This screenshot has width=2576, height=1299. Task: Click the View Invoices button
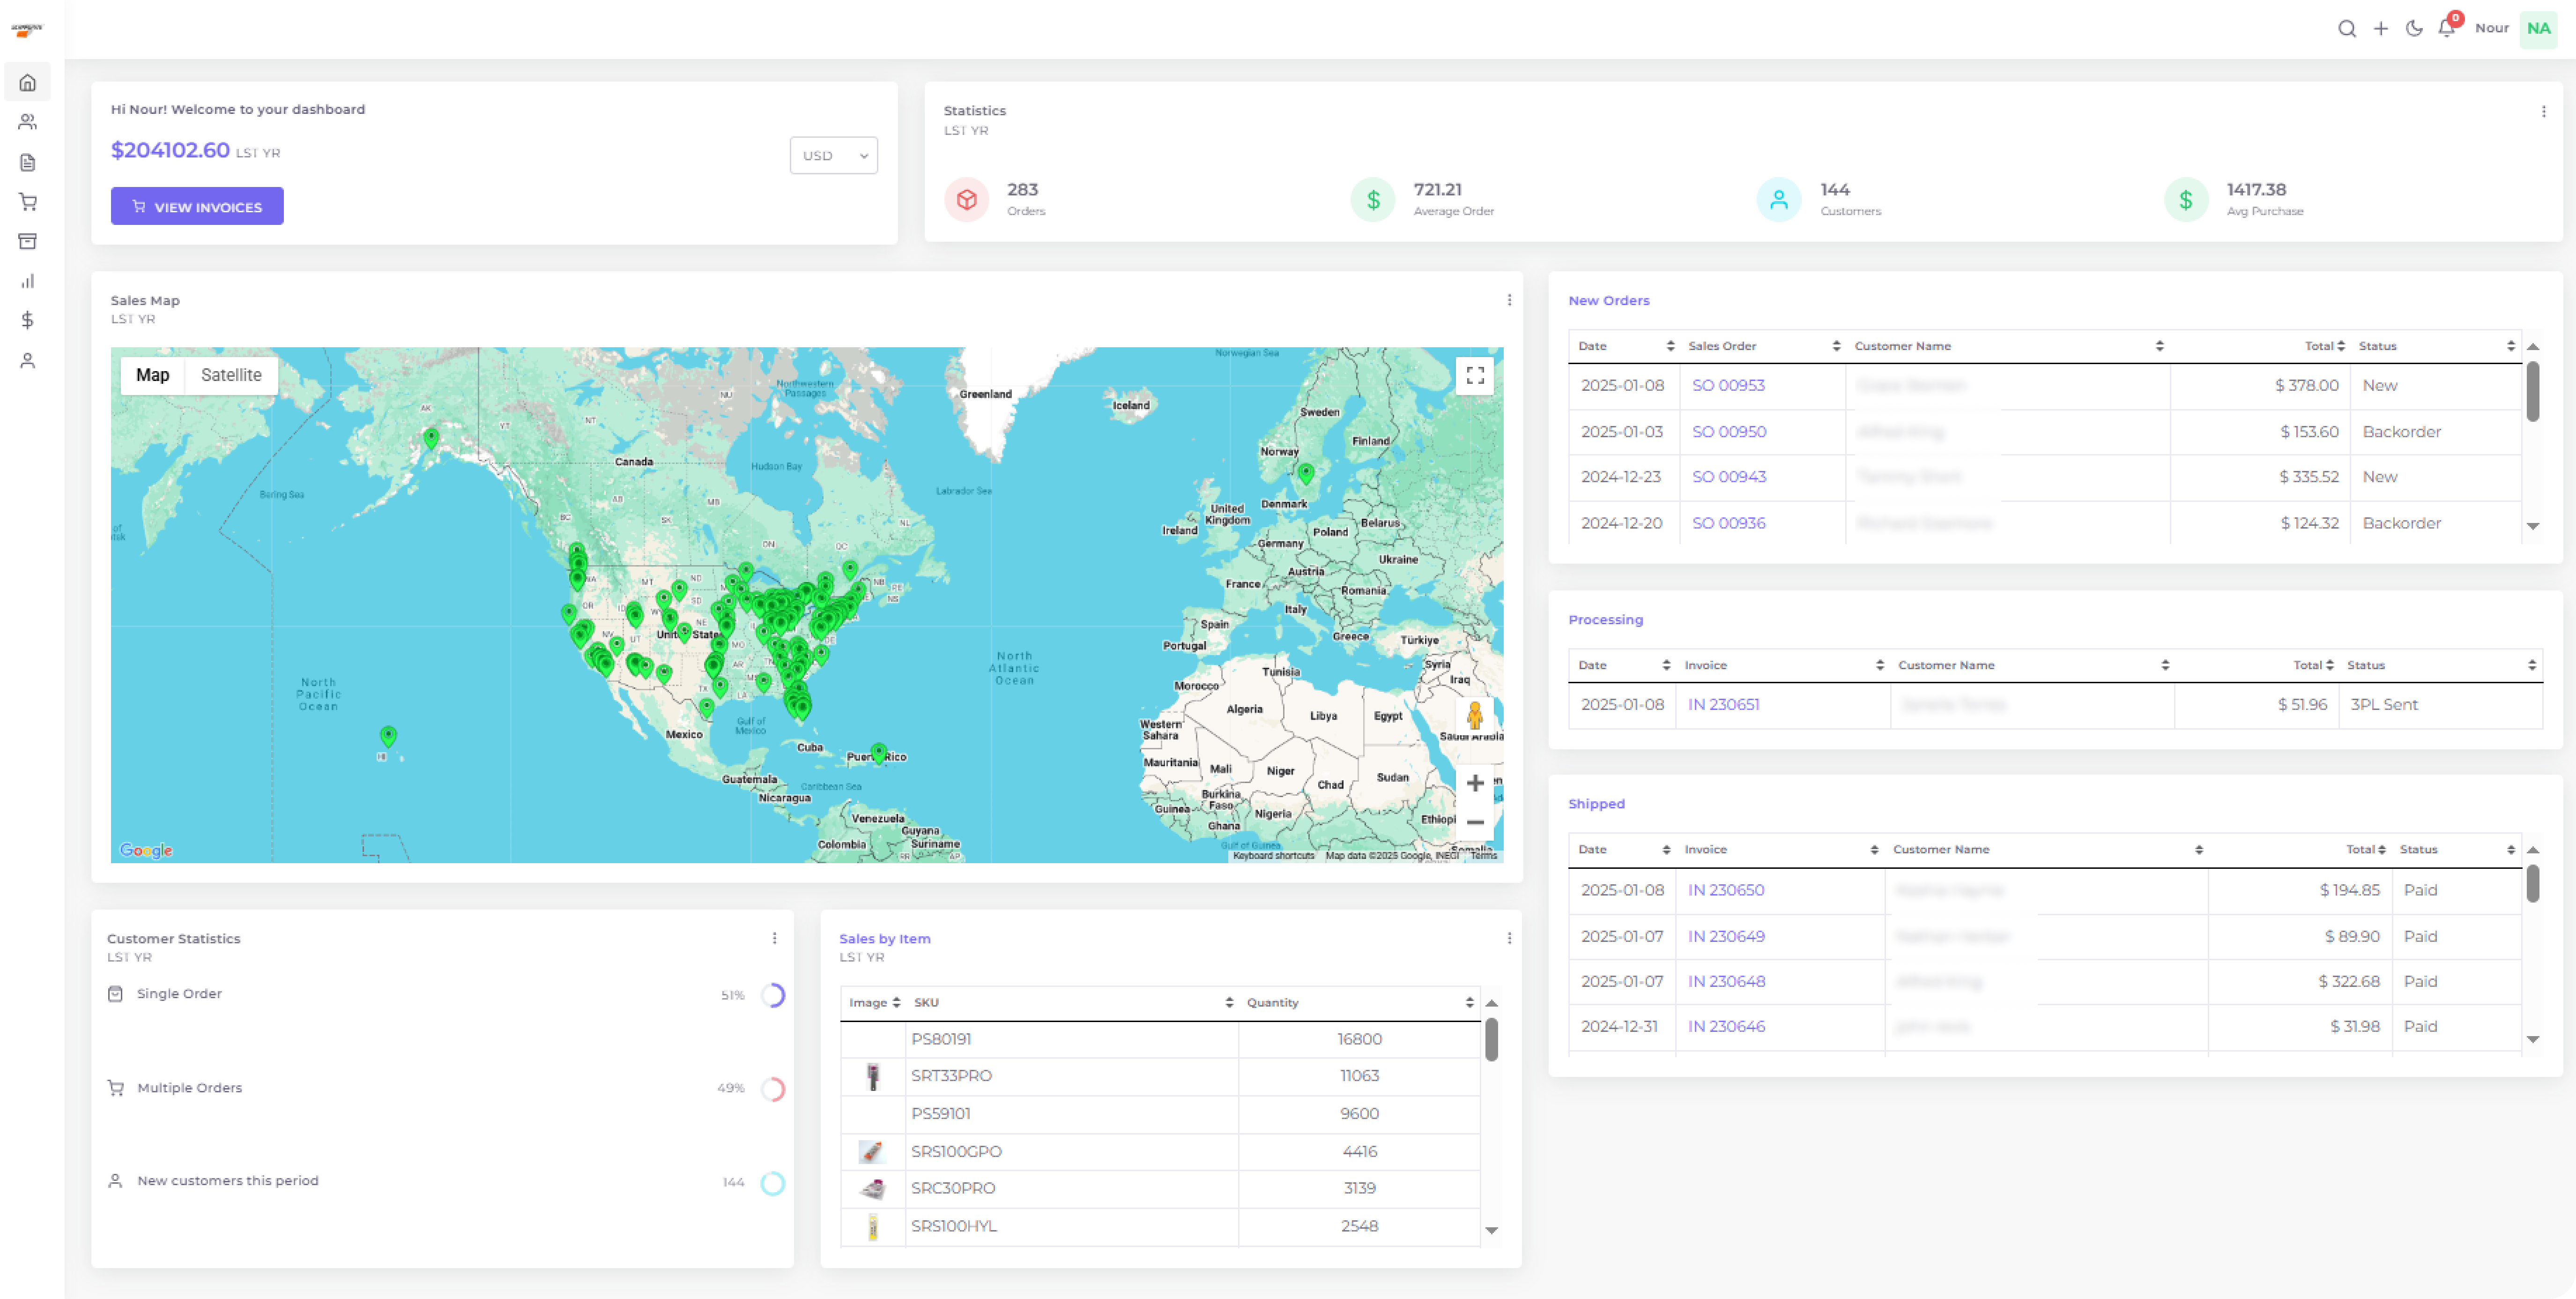tap(197, 206)
